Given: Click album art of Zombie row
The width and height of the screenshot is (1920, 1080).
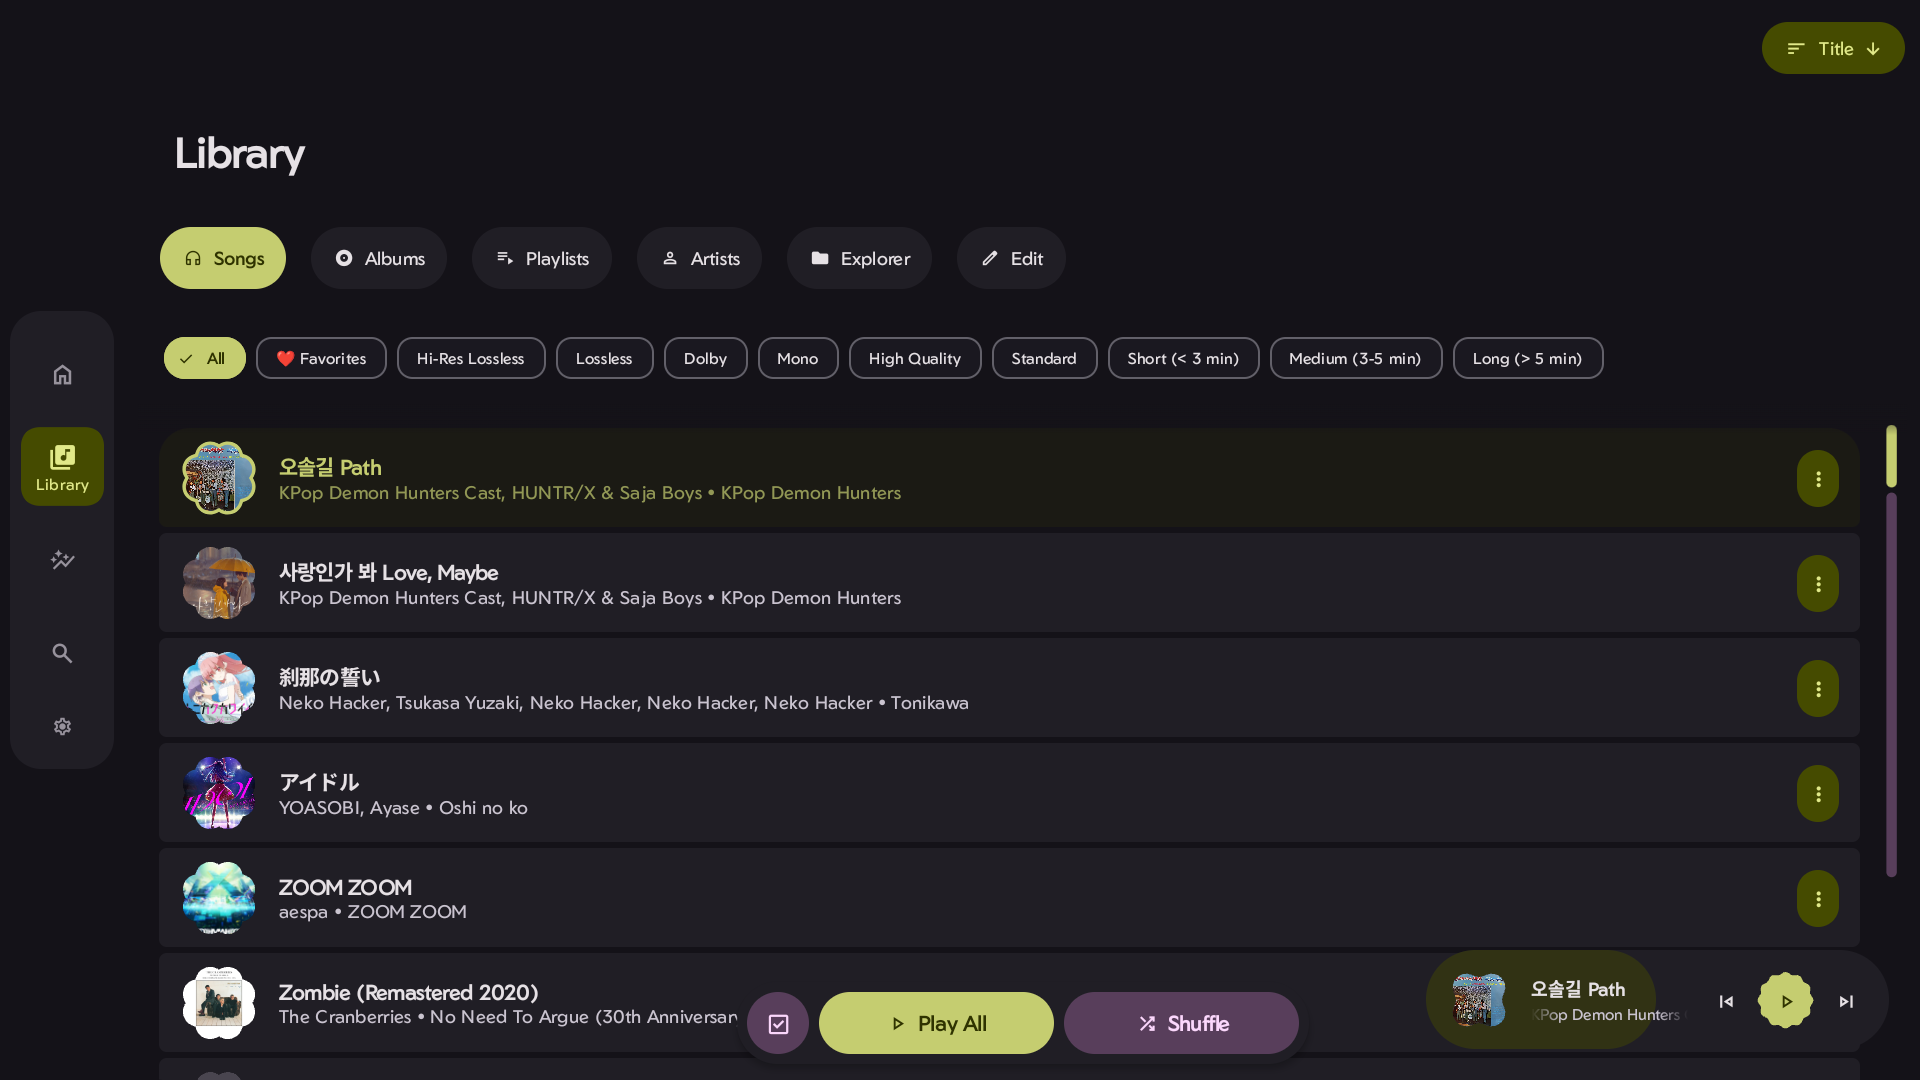Looking at the screenshot, I should tap(219, 1003).
